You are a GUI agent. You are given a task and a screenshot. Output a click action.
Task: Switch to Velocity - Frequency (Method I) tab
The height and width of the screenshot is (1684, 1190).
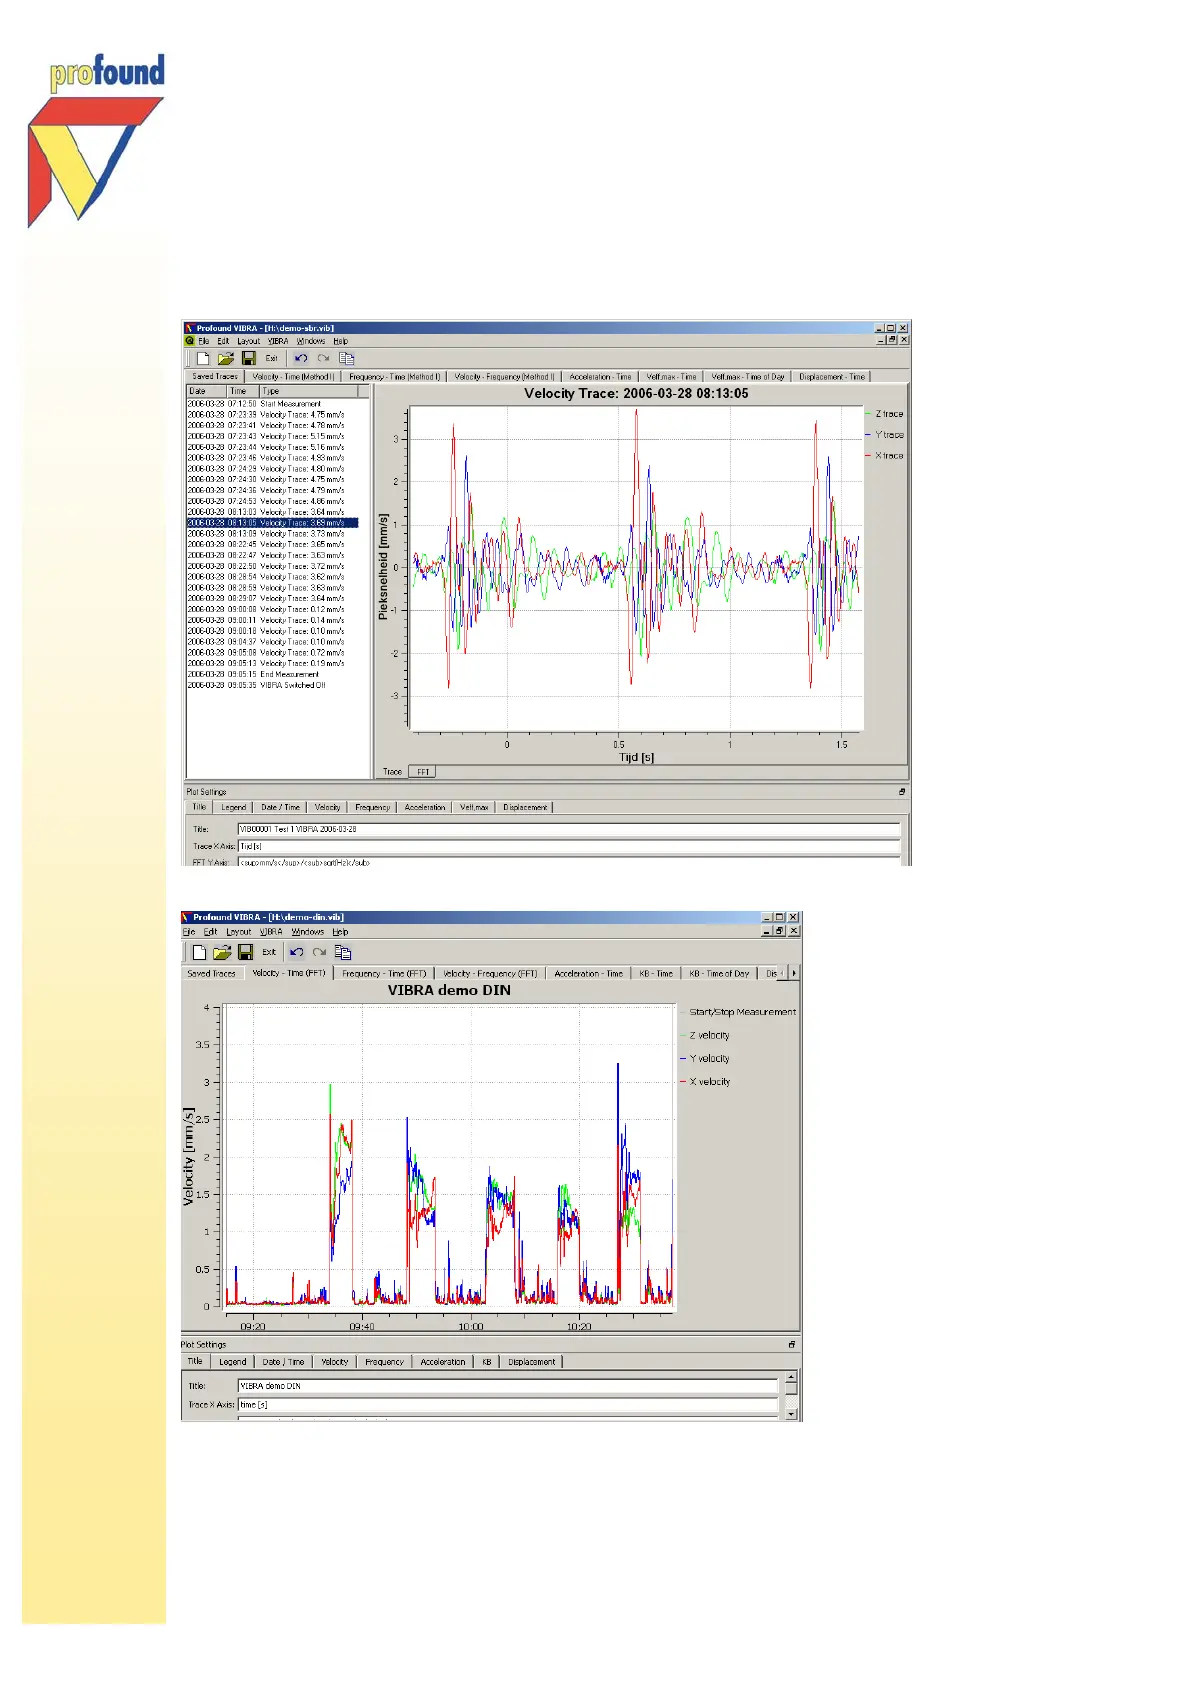(x=504, y=377)
